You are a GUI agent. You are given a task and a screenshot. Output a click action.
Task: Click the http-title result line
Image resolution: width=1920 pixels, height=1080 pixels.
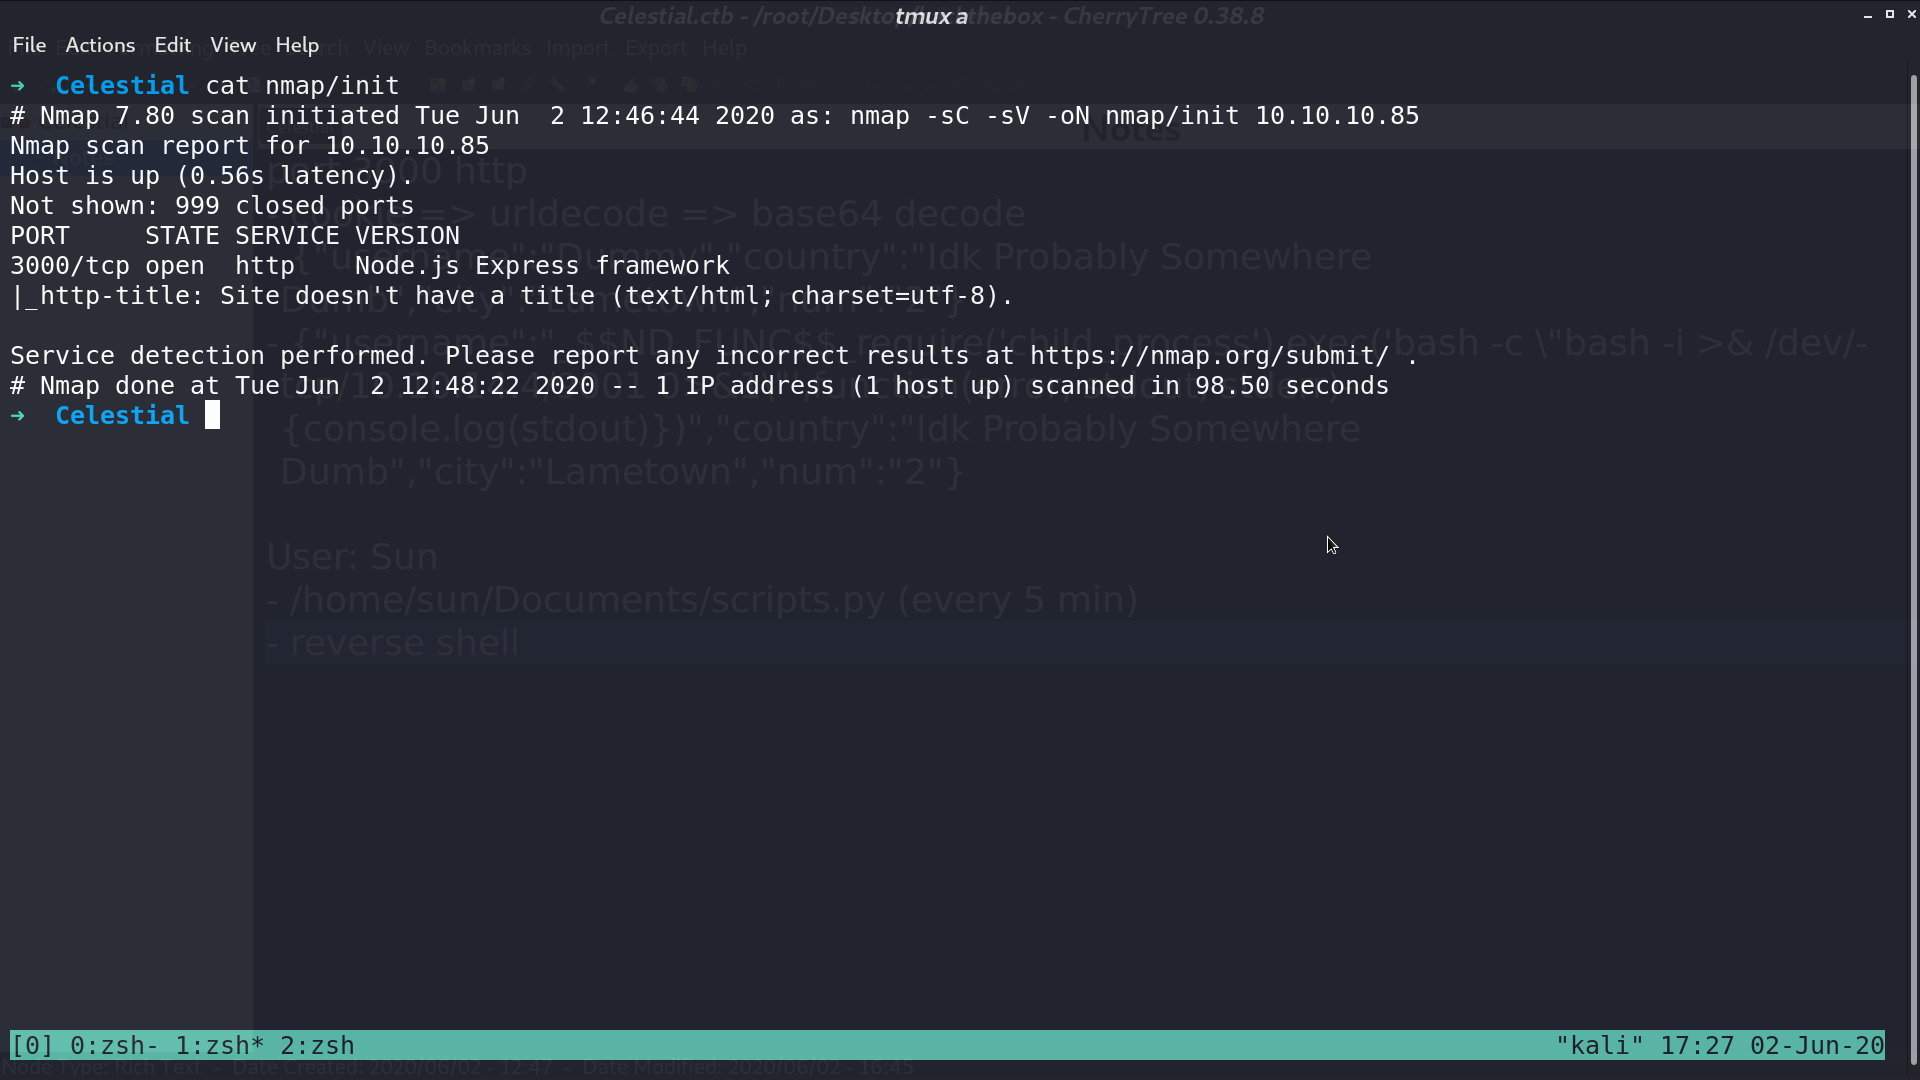coord(512,296)
